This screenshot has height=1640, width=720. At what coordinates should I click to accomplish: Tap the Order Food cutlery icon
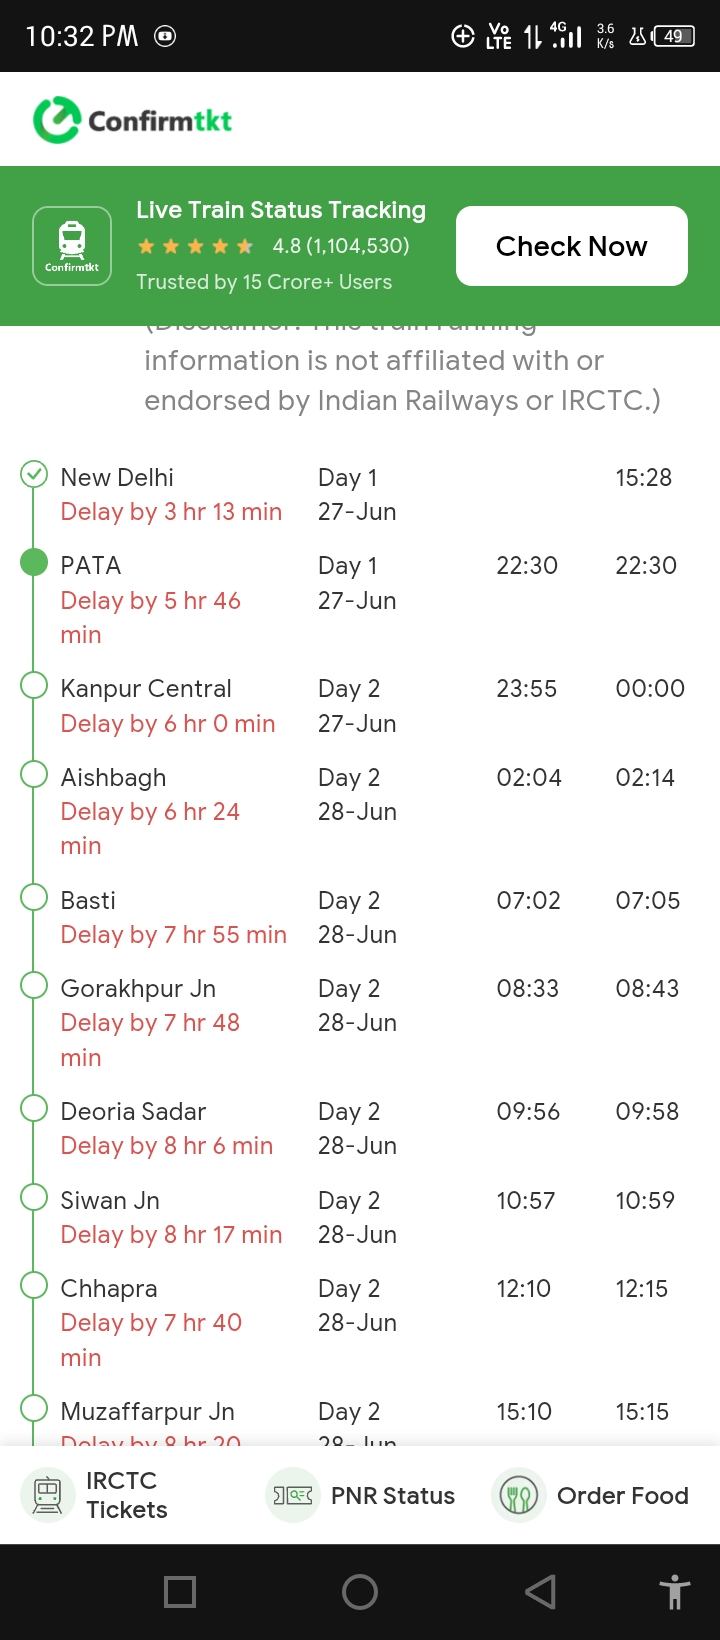click(518, 1495)
